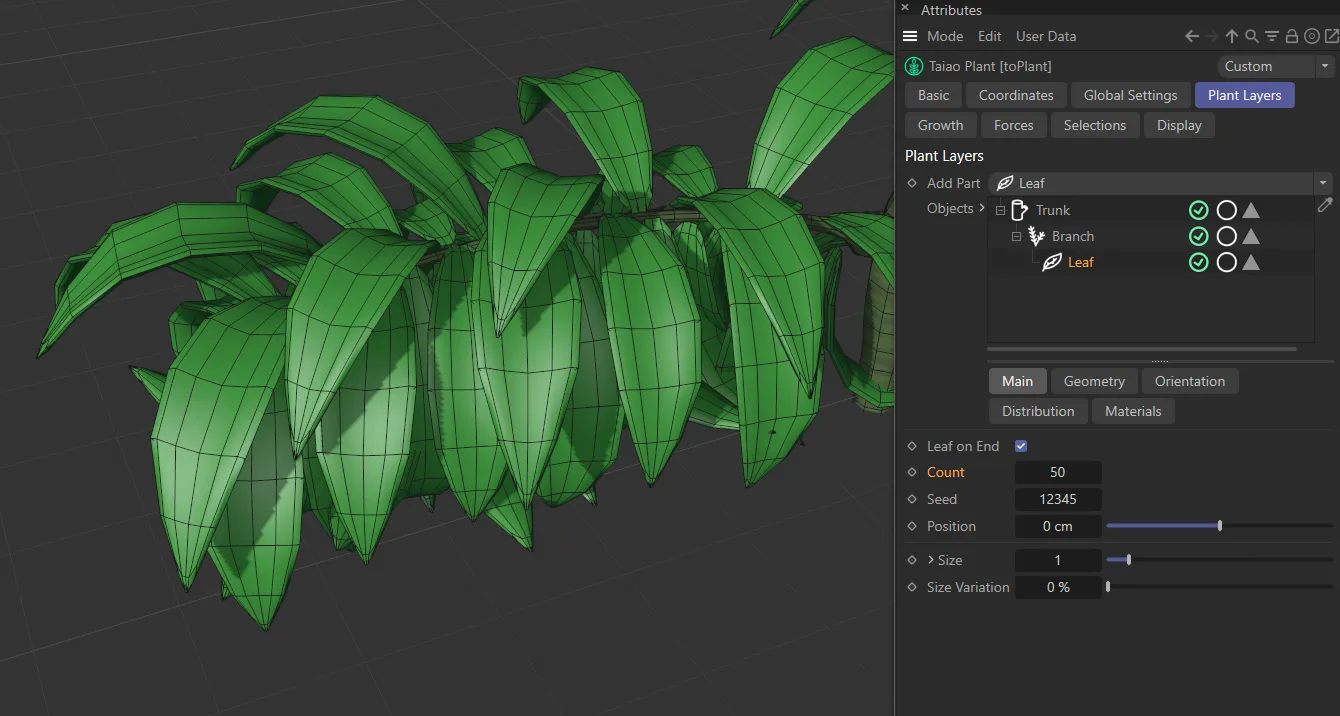Switch to the Geometry tab

click(1093, 381)
